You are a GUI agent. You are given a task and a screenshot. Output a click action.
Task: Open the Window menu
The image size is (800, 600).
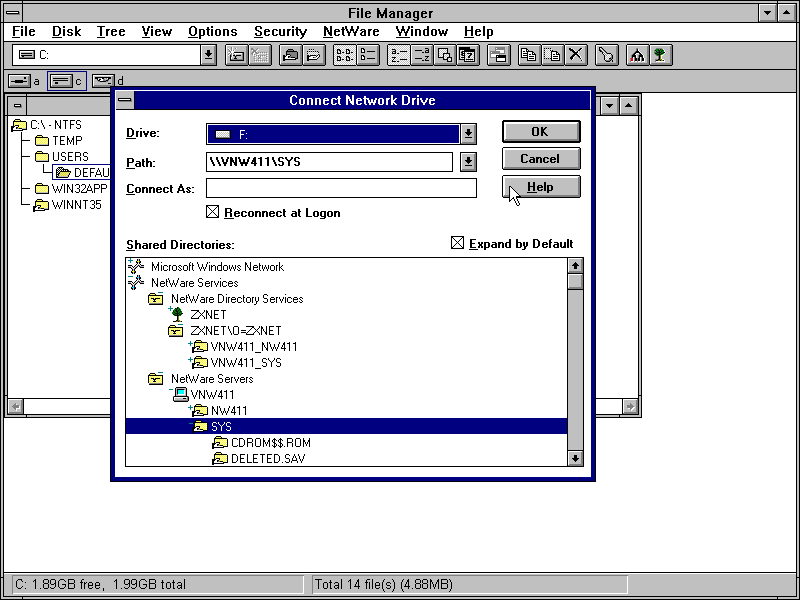coord(422,32)
